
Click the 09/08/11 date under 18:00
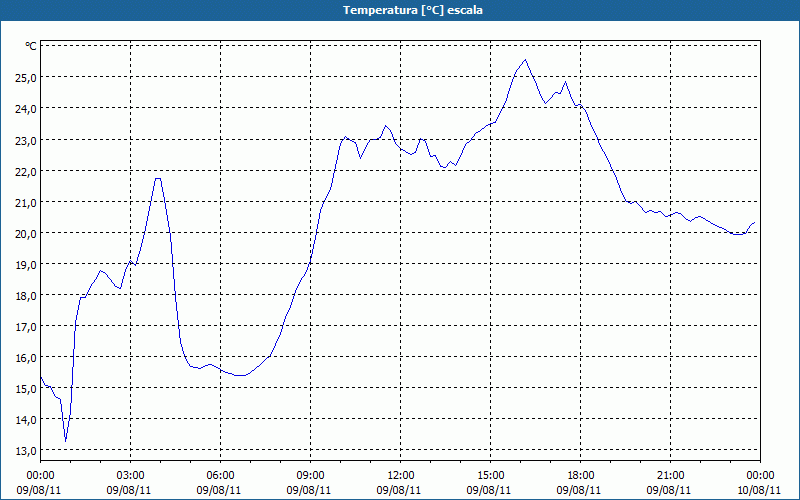point(581,490)
